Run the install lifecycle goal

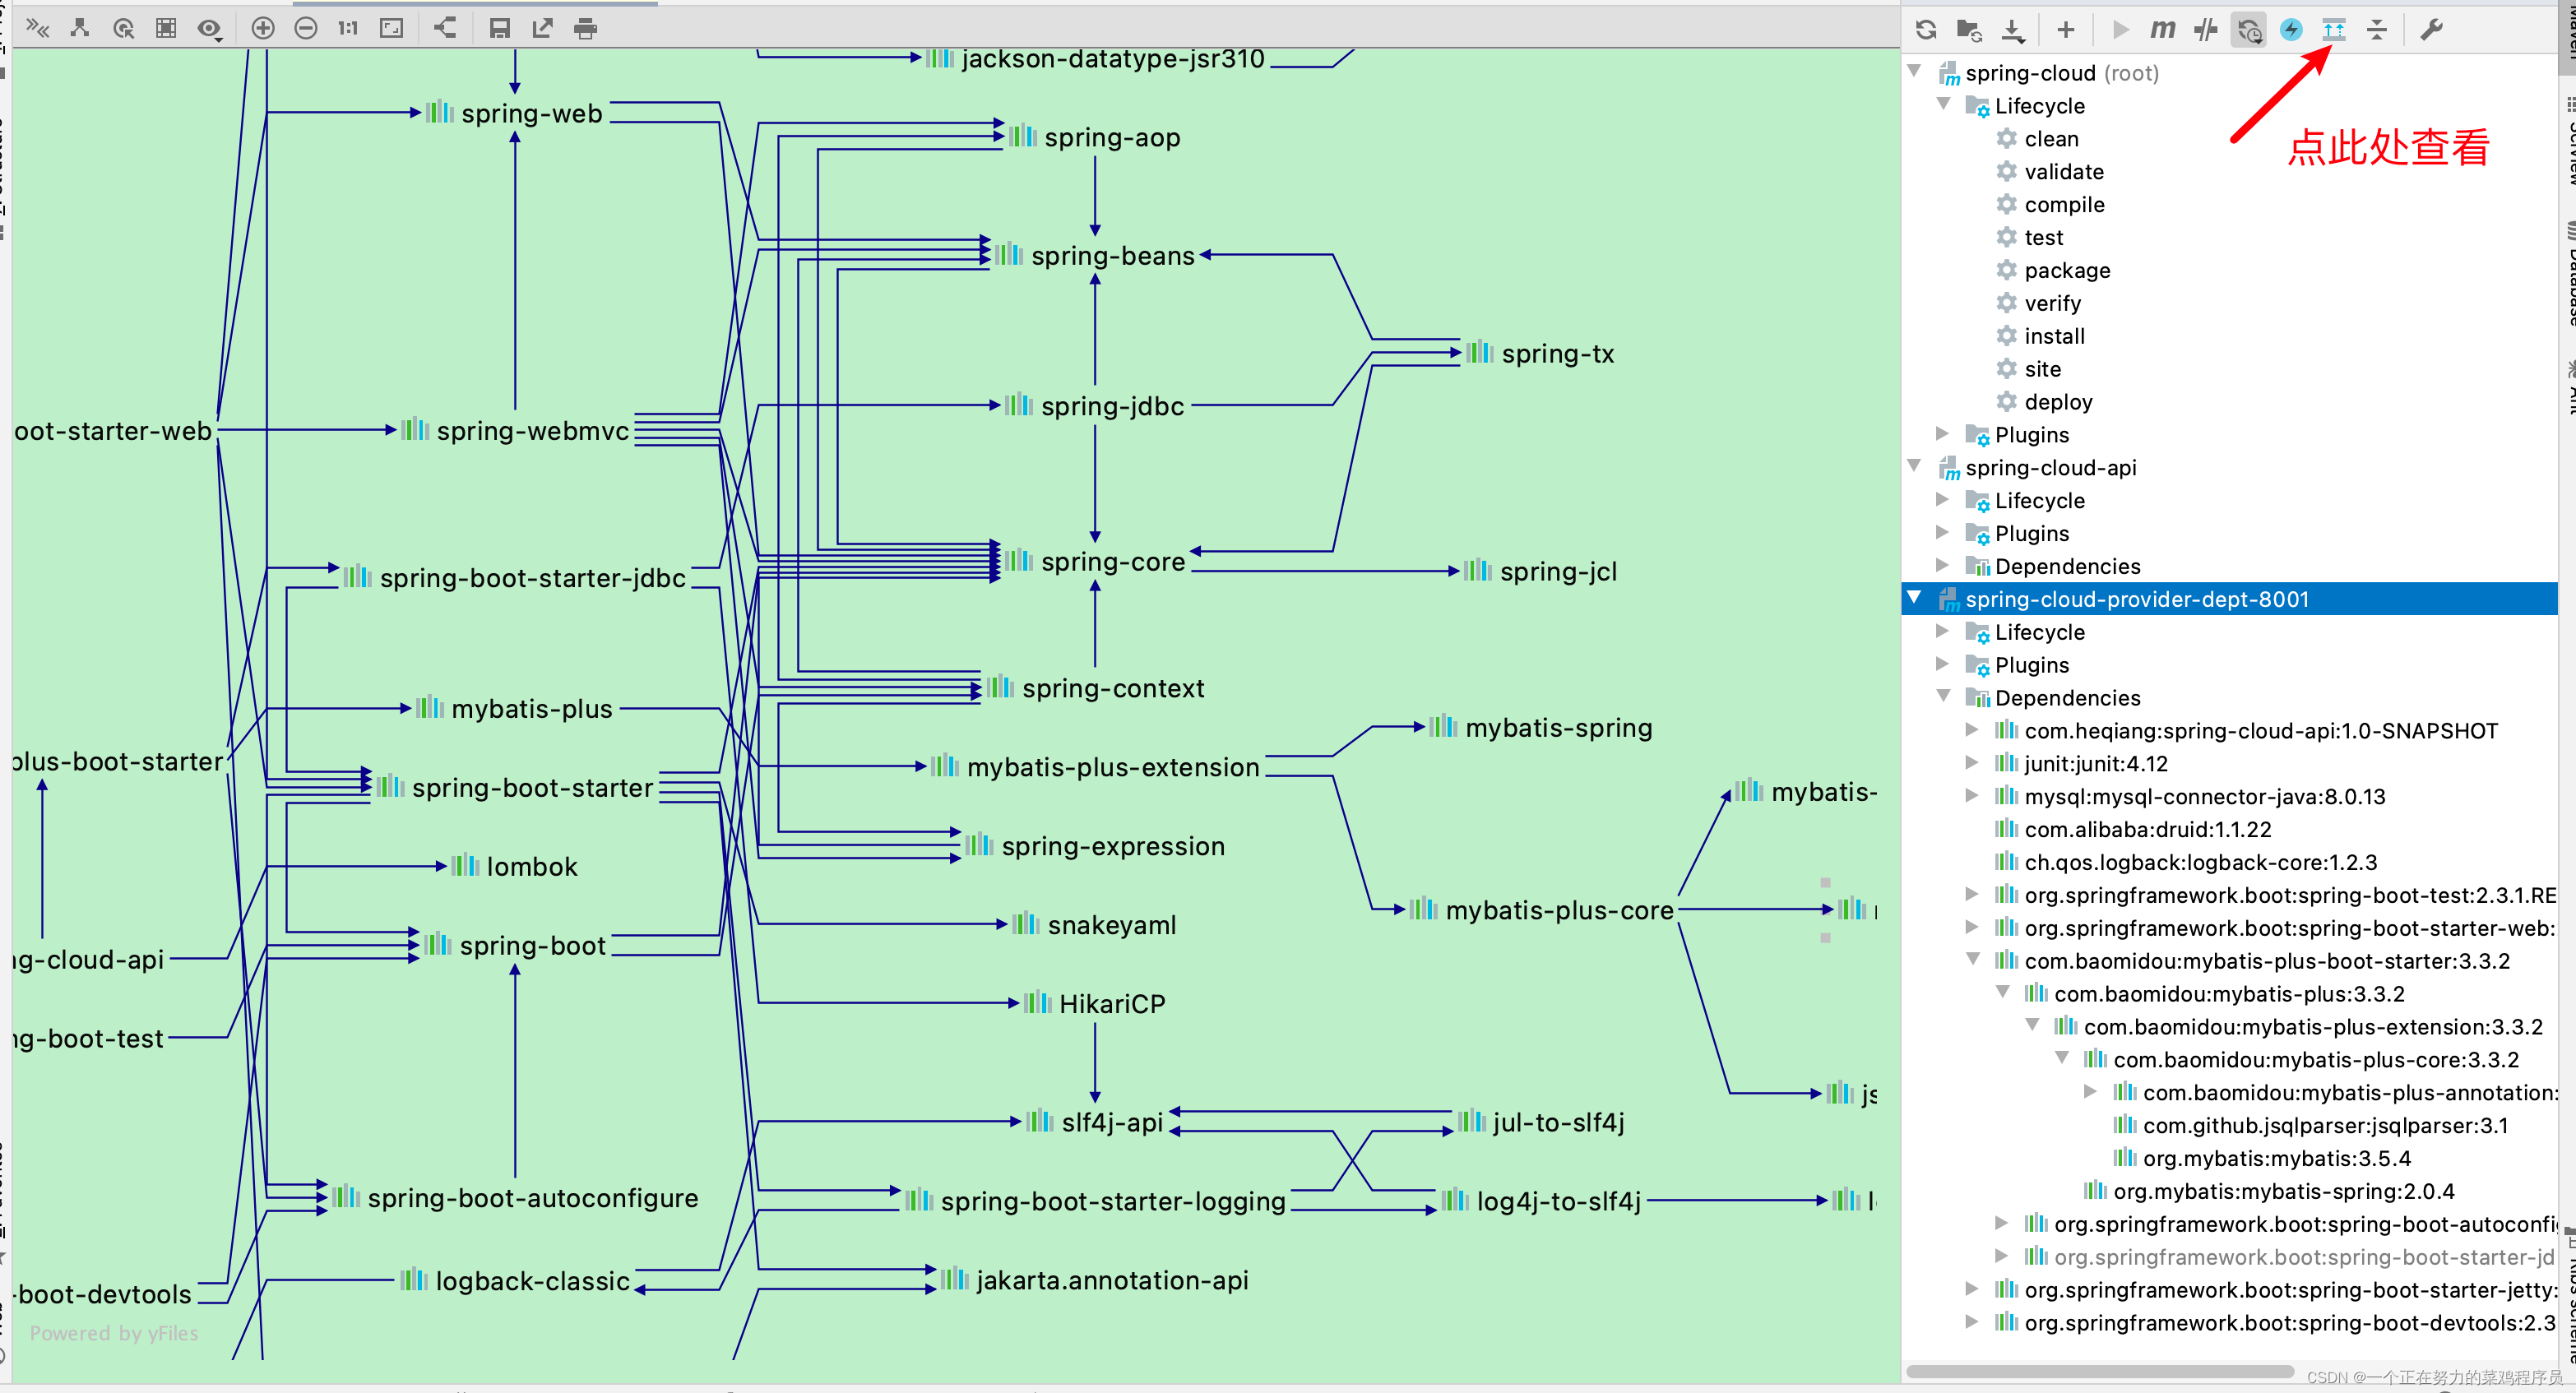[2054, 336]
